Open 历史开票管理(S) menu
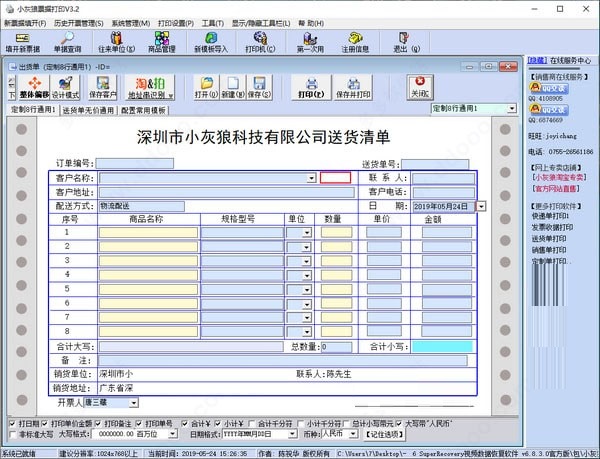This screenshot has width=600, height=459. (x=79, y=23)
